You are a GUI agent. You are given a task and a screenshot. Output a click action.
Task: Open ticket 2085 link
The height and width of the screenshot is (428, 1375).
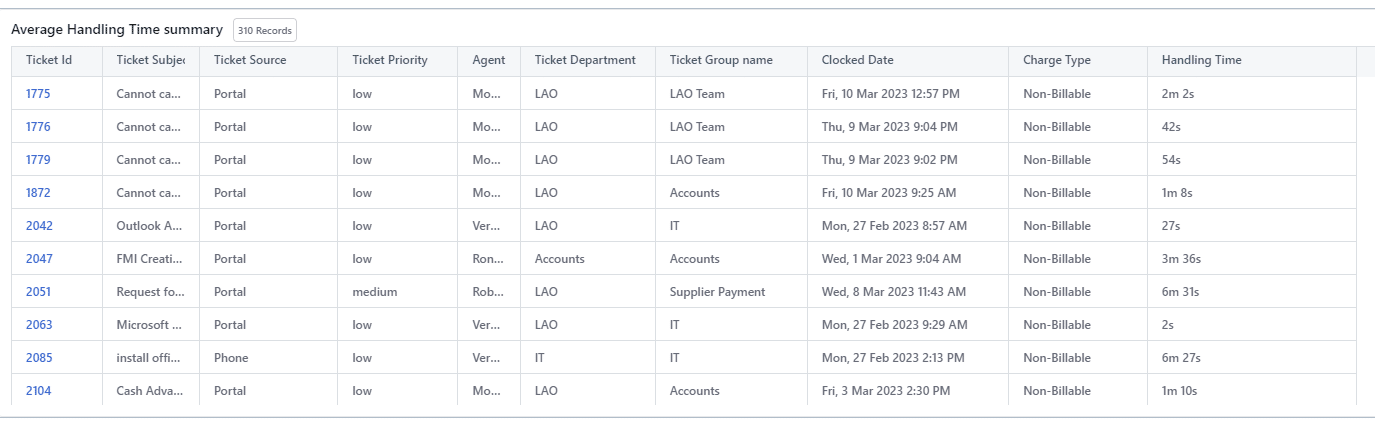pyautogui.click(x=39, y=358)
